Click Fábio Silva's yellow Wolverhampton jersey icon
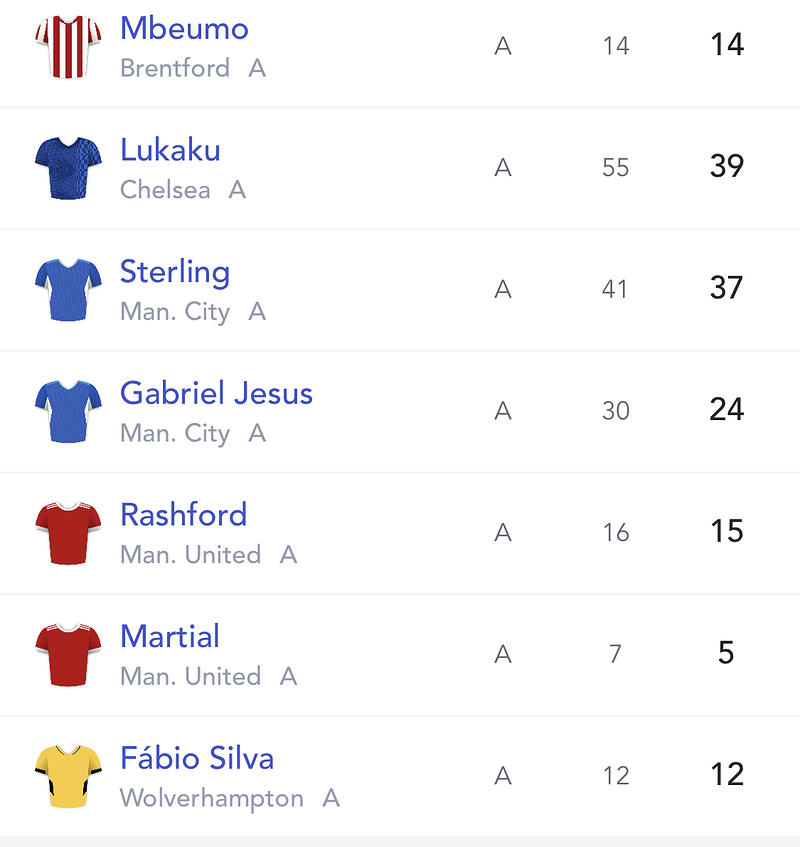The width and height of the screenshot is (800, 847). (68, 776)
